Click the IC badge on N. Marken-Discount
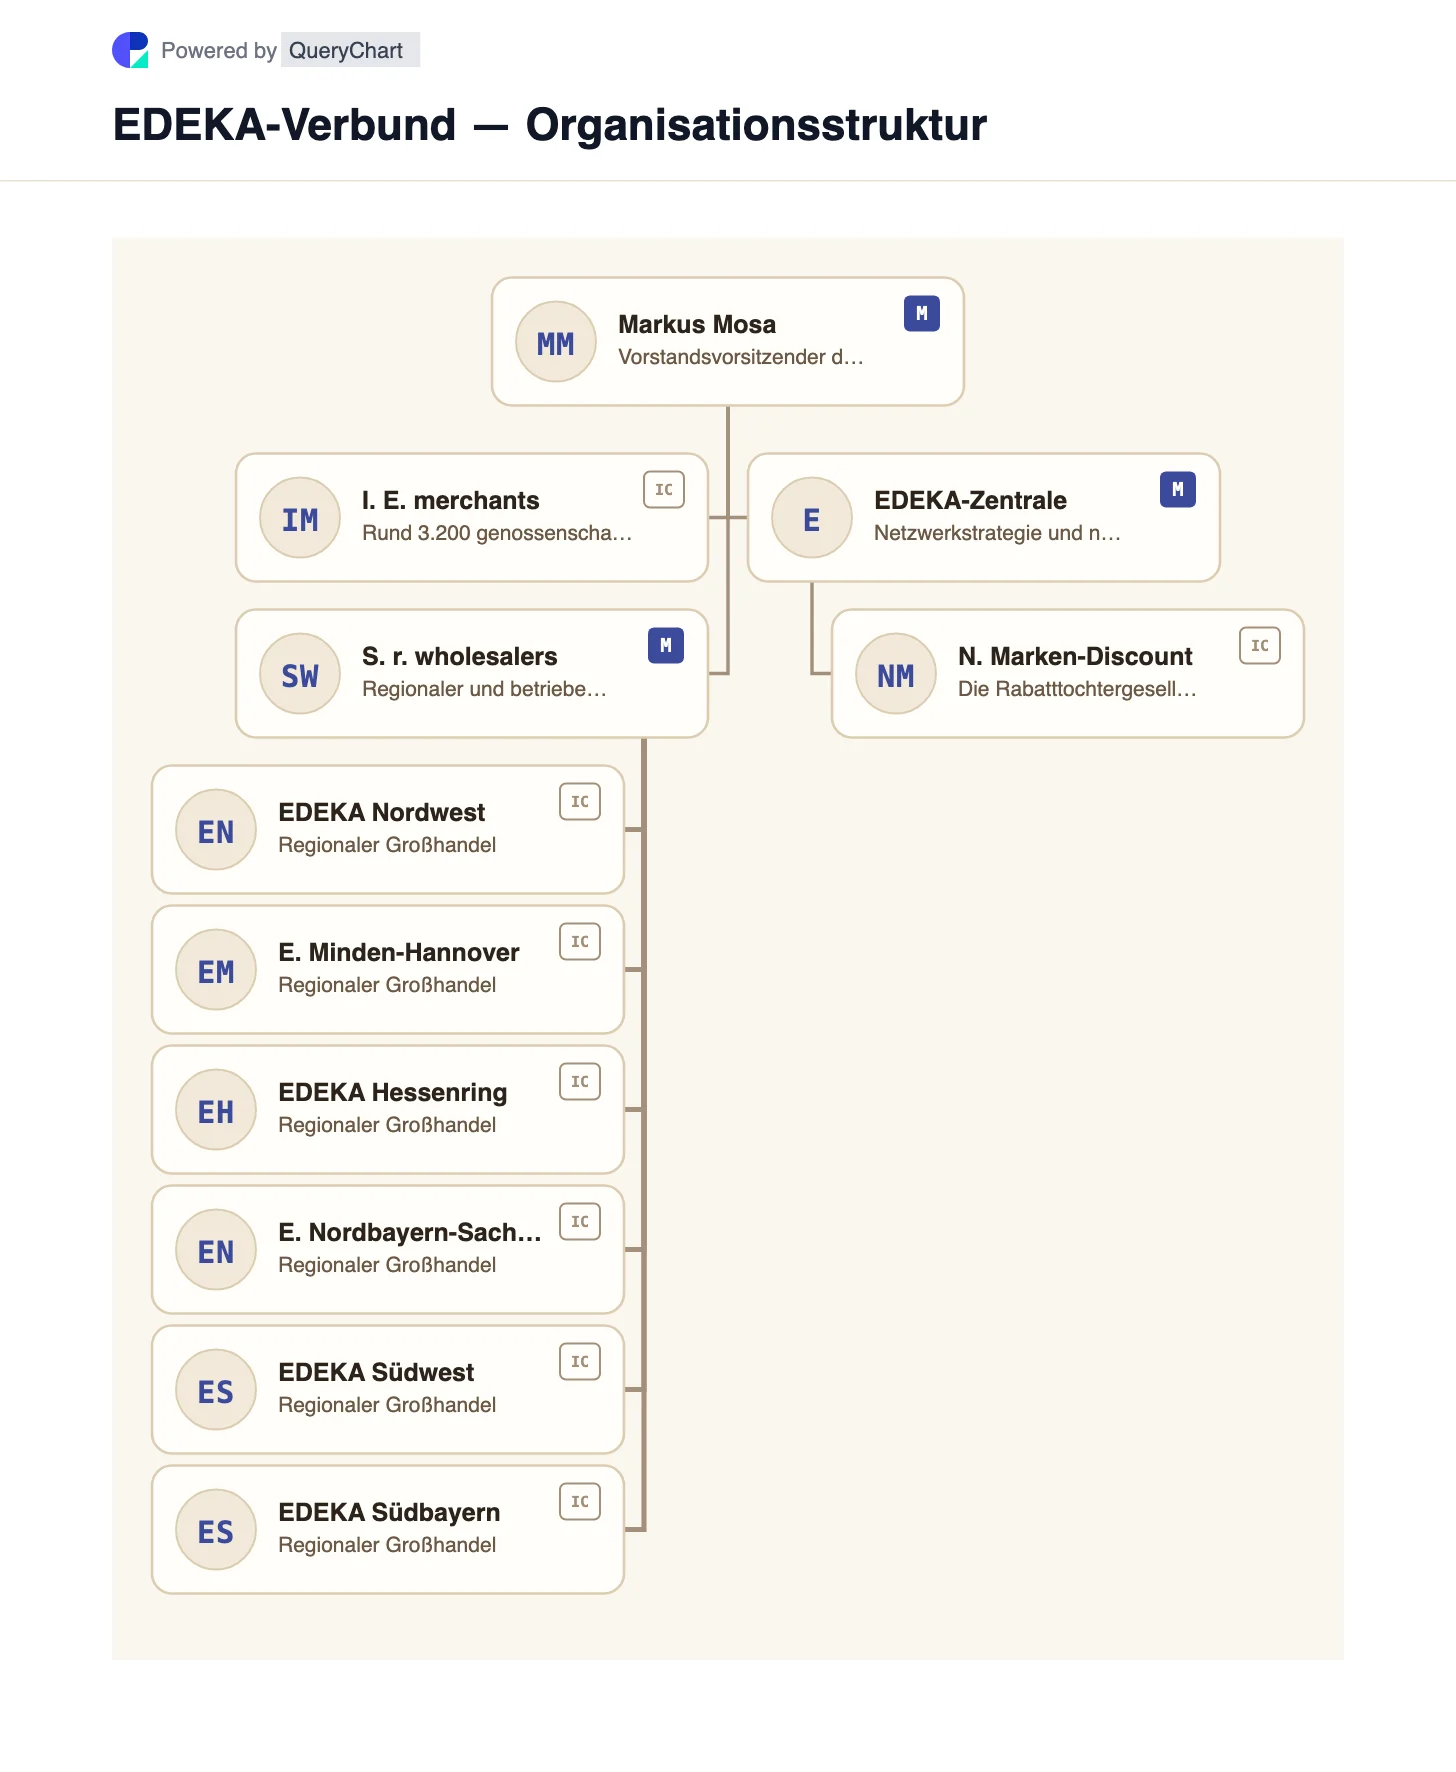The width and height of the screenshot is (1456, 1772). pos(1260,646)
